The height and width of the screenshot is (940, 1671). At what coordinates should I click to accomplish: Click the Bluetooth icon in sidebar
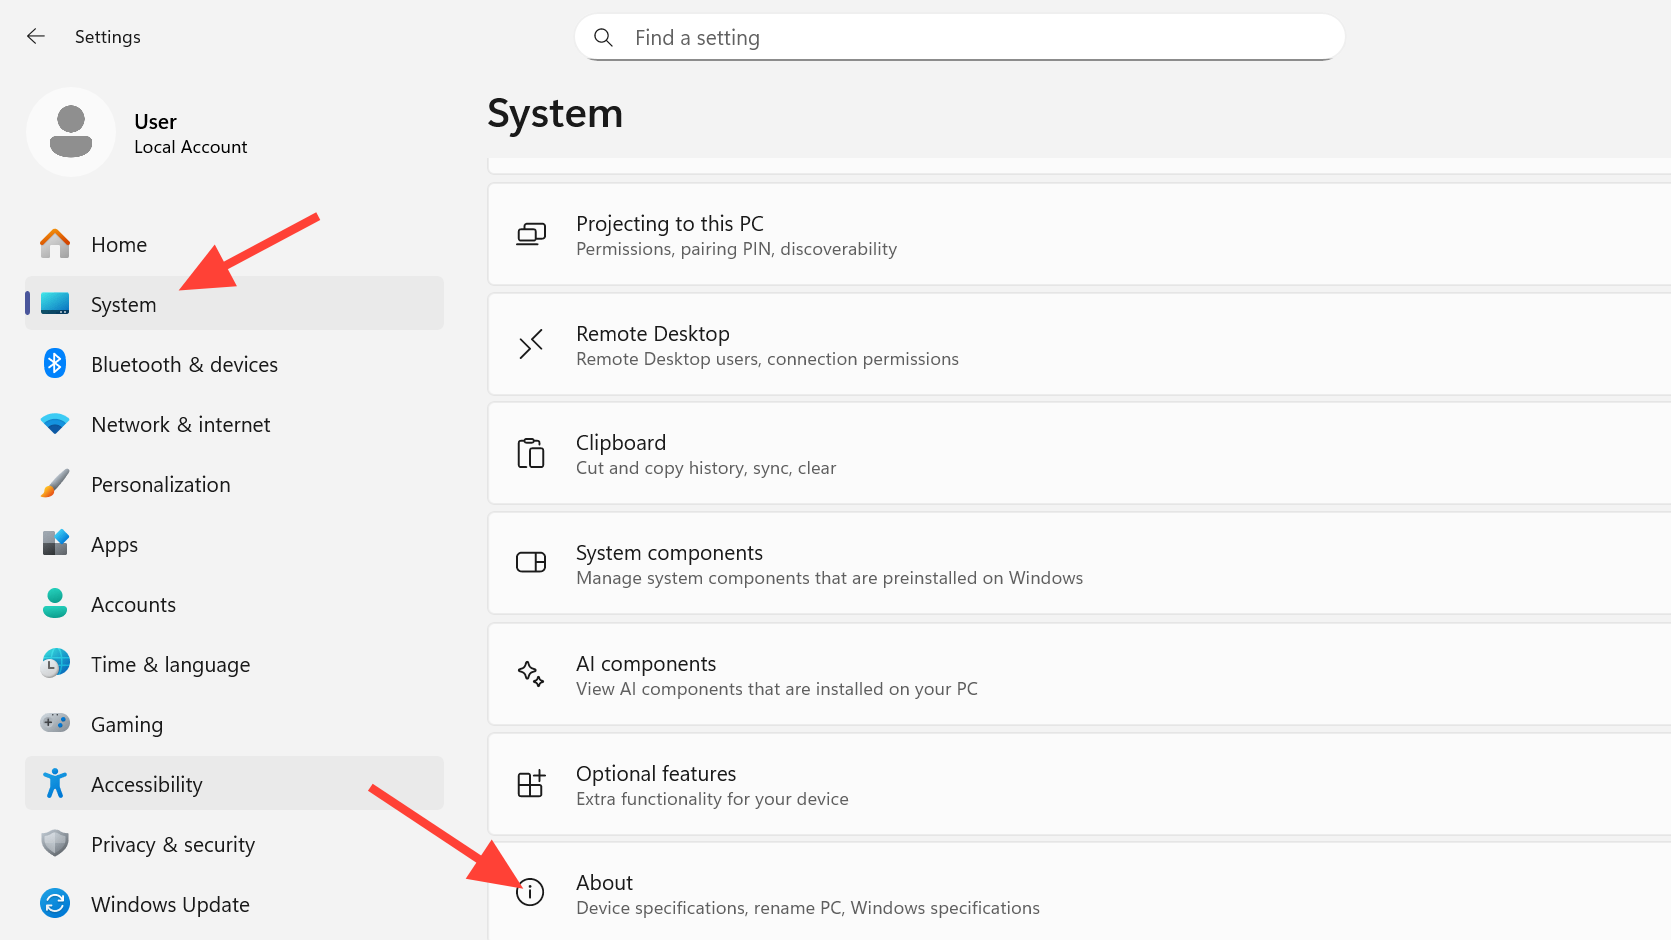[55, 364]
